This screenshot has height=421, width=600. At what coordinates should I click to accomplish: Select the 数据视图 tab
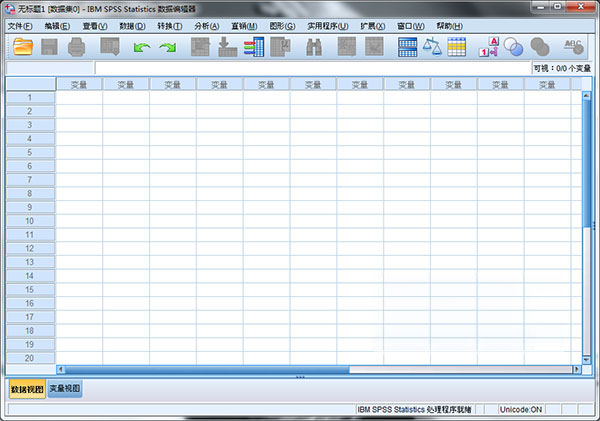(27, 389)
